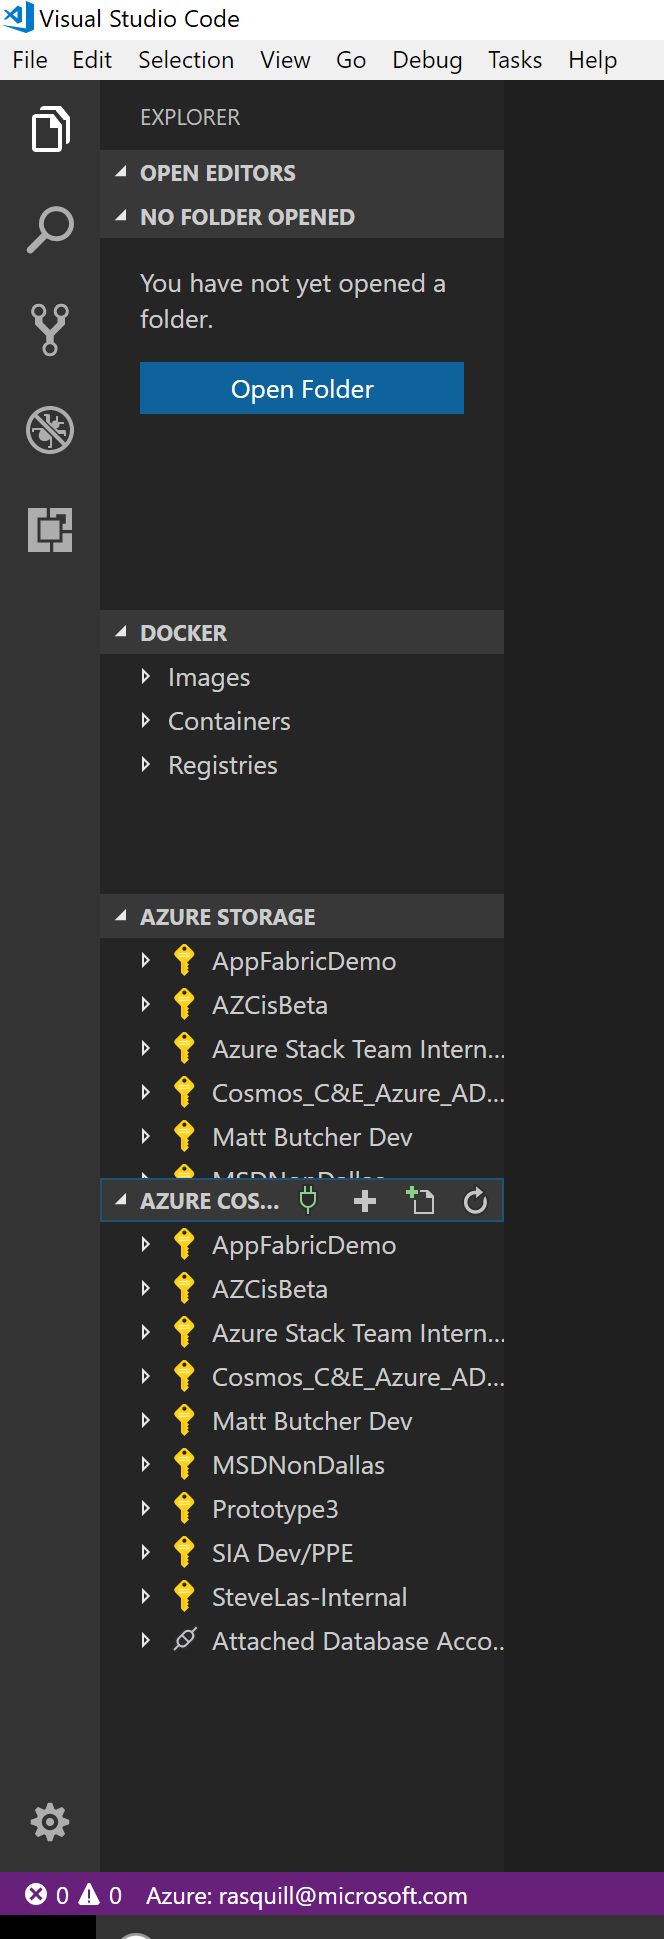Click plug icon of Attached Database Accounts
664x1939 pixels.
pos(184,1640)
